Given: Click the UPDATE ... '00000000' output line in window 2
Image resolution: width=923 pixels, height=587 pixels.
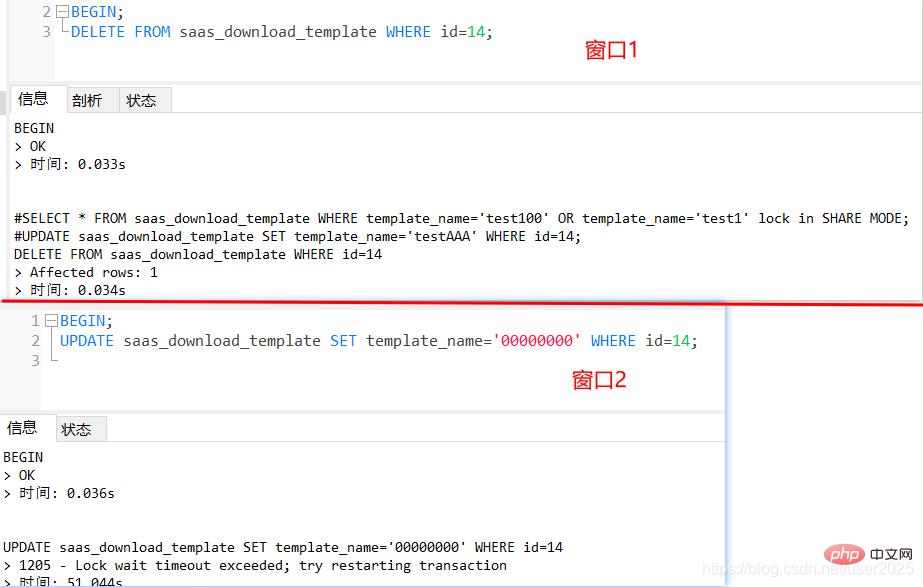Looking at the screenshot, I should (x=283, y=548).
